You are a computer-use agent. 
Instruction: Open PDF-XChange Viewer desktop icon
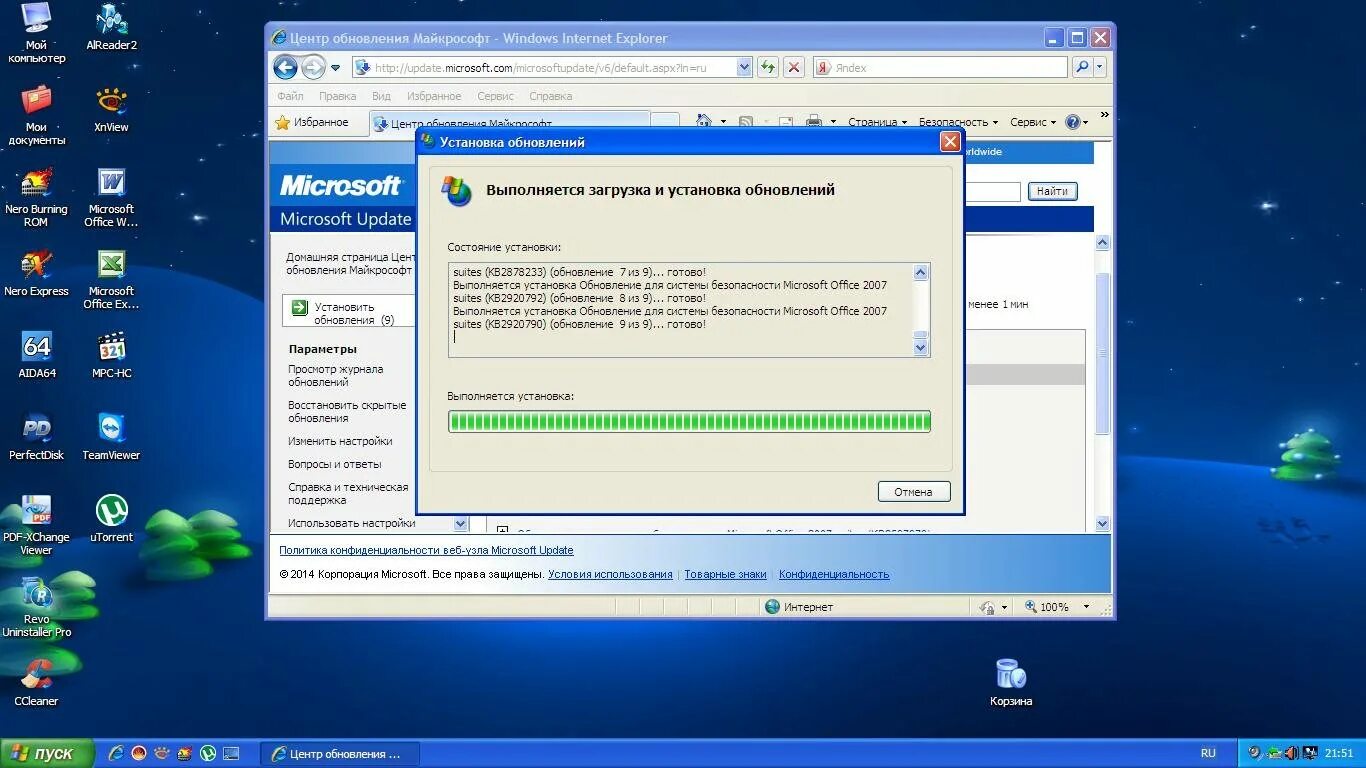pyautogui.click(x=36, y=526)
